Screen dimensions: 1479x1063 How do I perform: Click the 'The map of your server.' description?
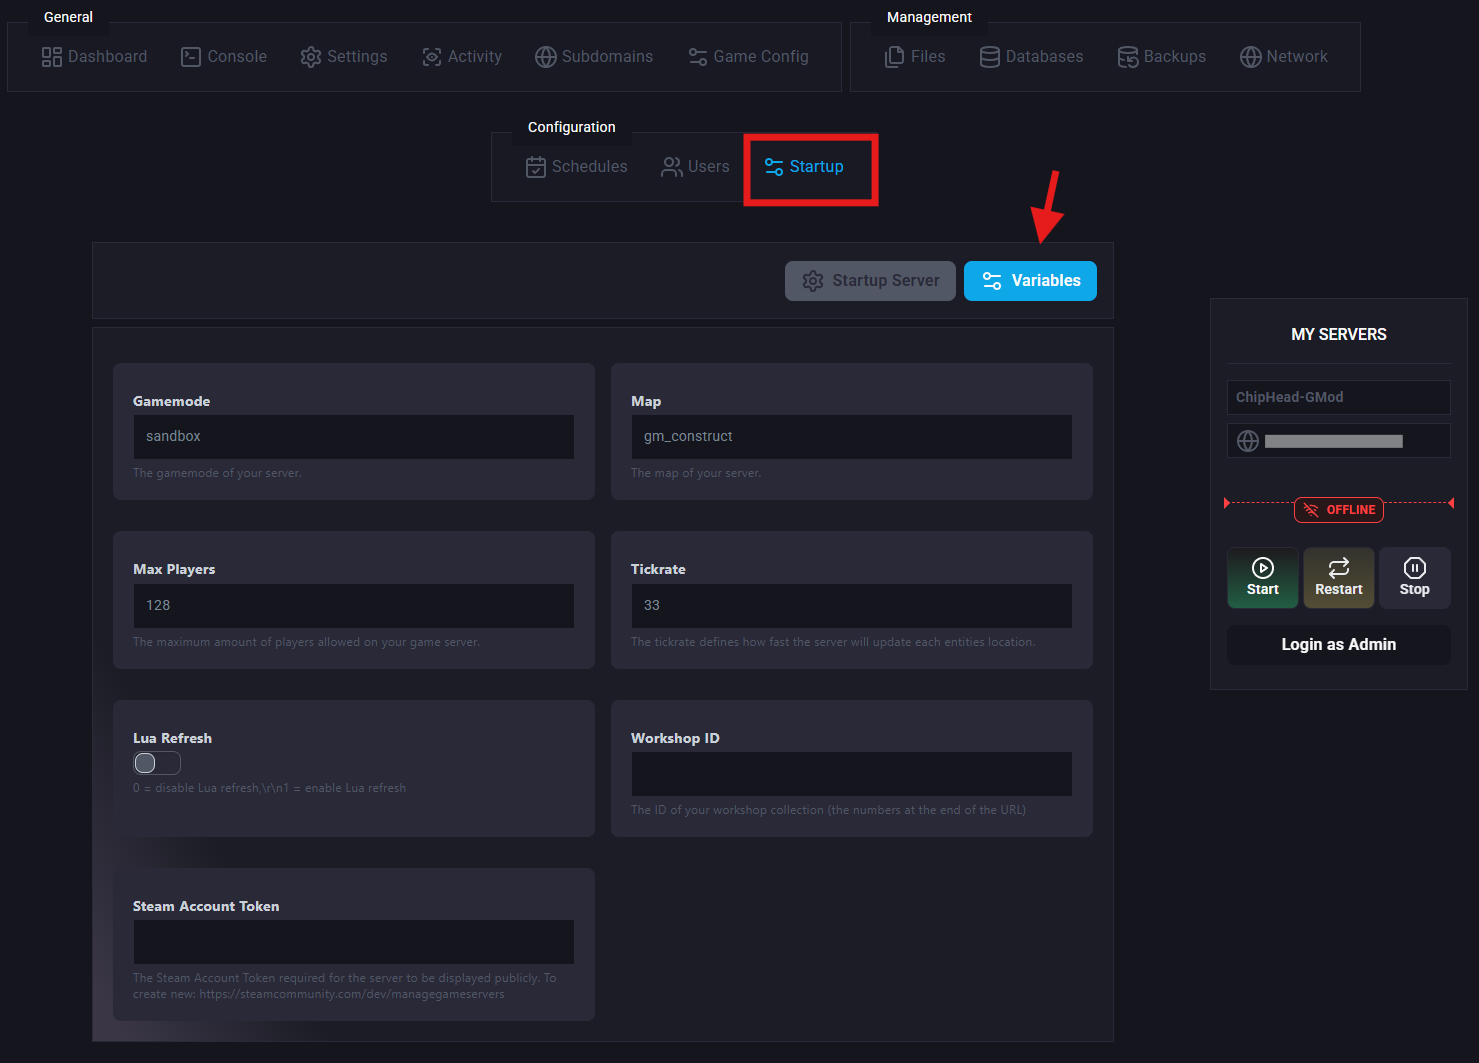click(696, 473)
